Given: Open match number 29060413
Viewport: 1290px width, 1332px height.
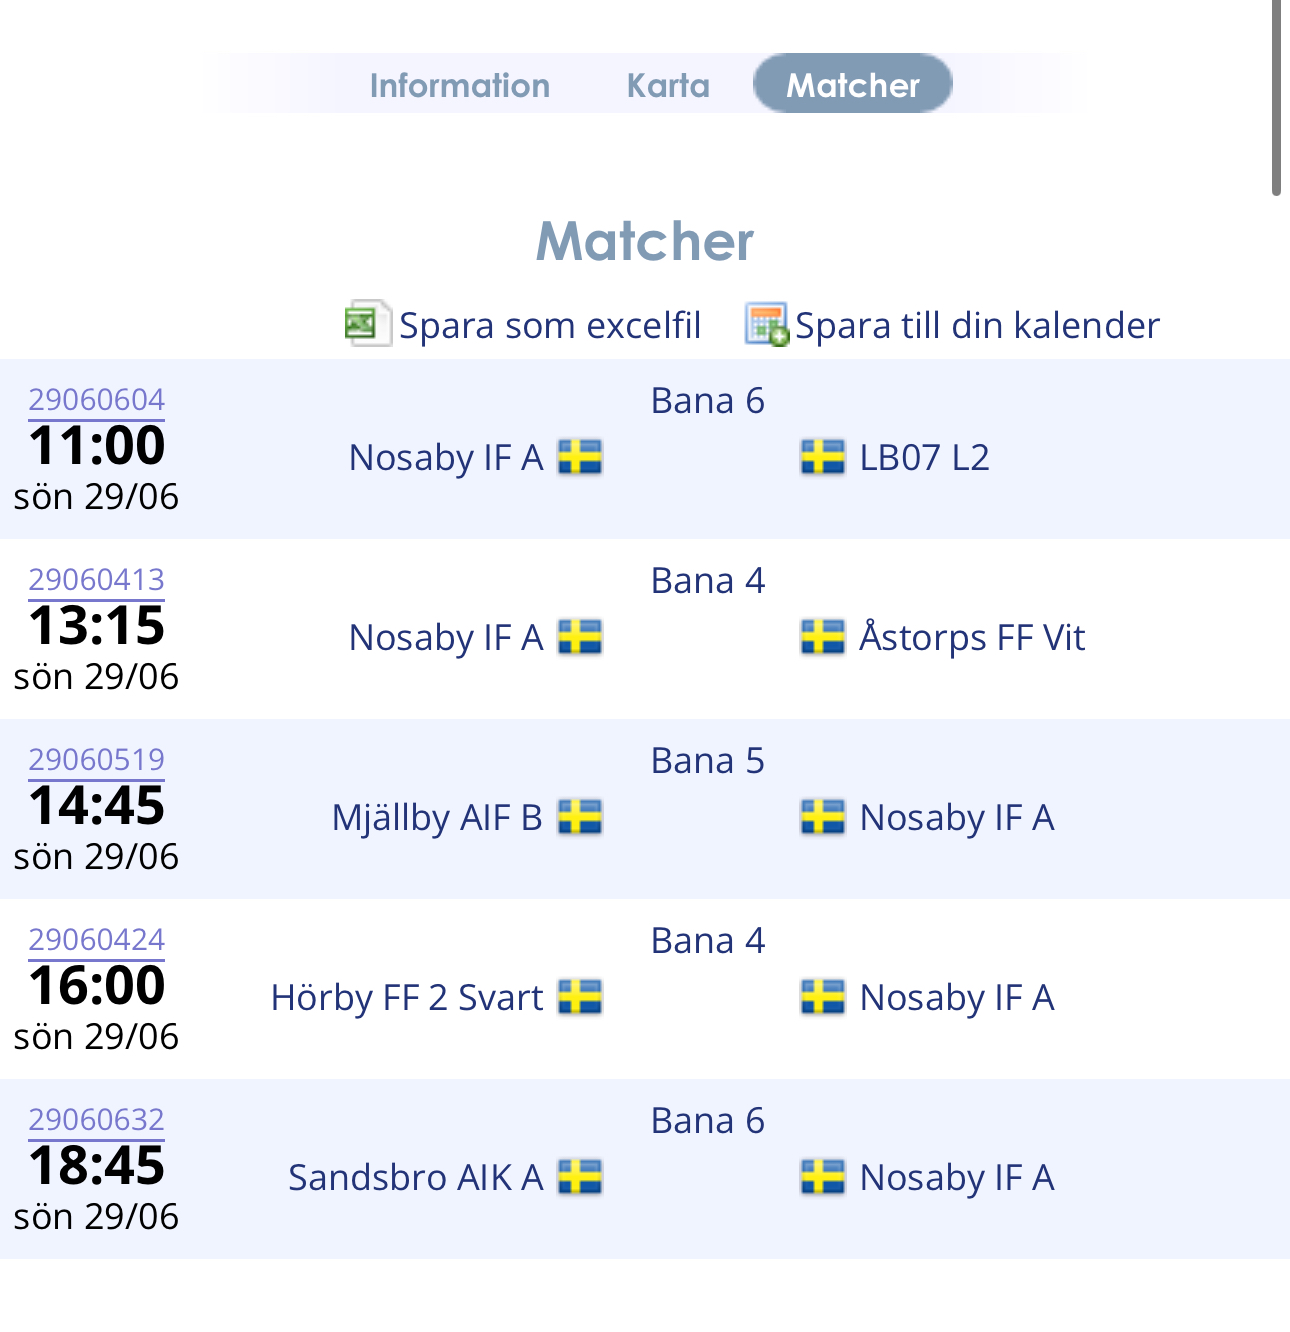Looking at the screenshot, I should (x=96, y=580).
